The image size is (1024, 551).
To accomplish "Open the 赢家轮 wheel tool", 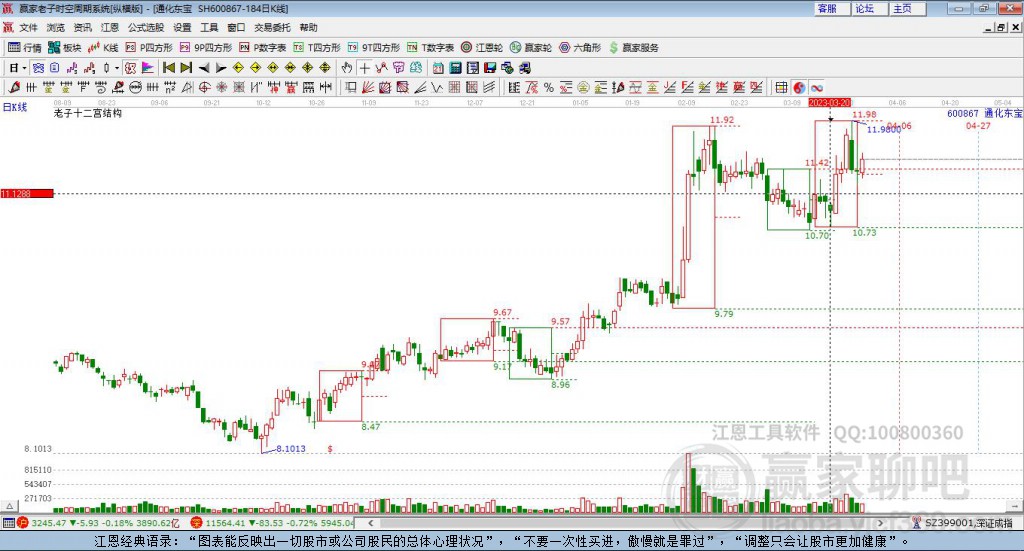I will pyautogui.click(x=530, y=48).
